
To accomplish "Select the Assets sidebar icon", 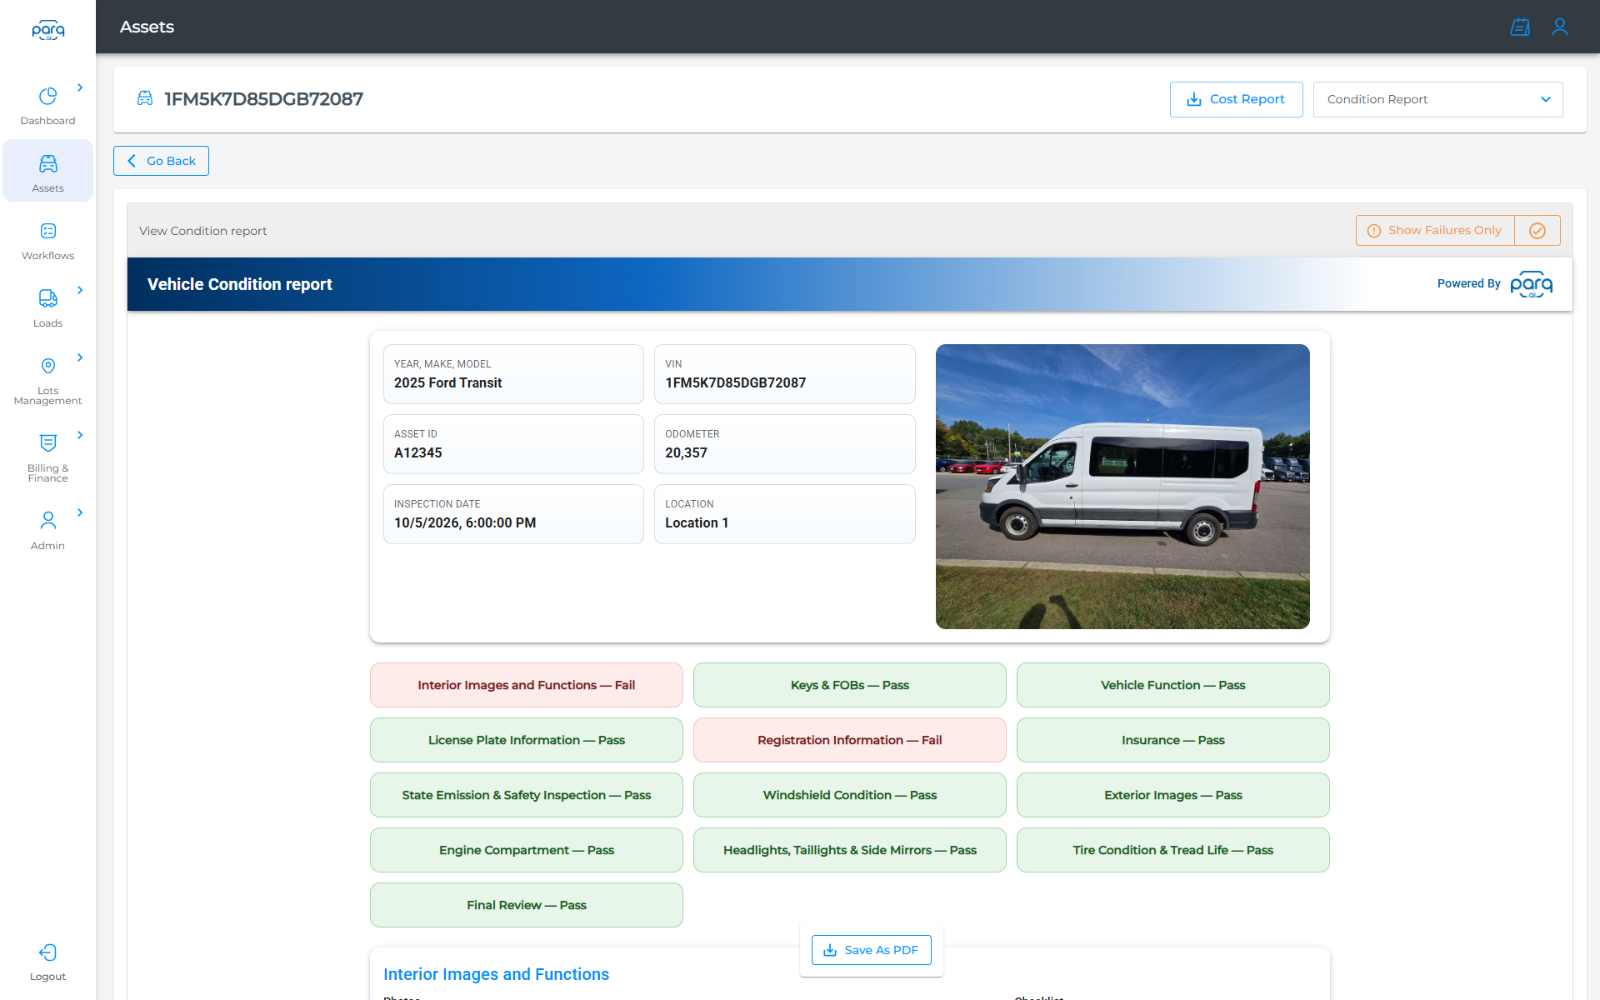I will 48,164.
